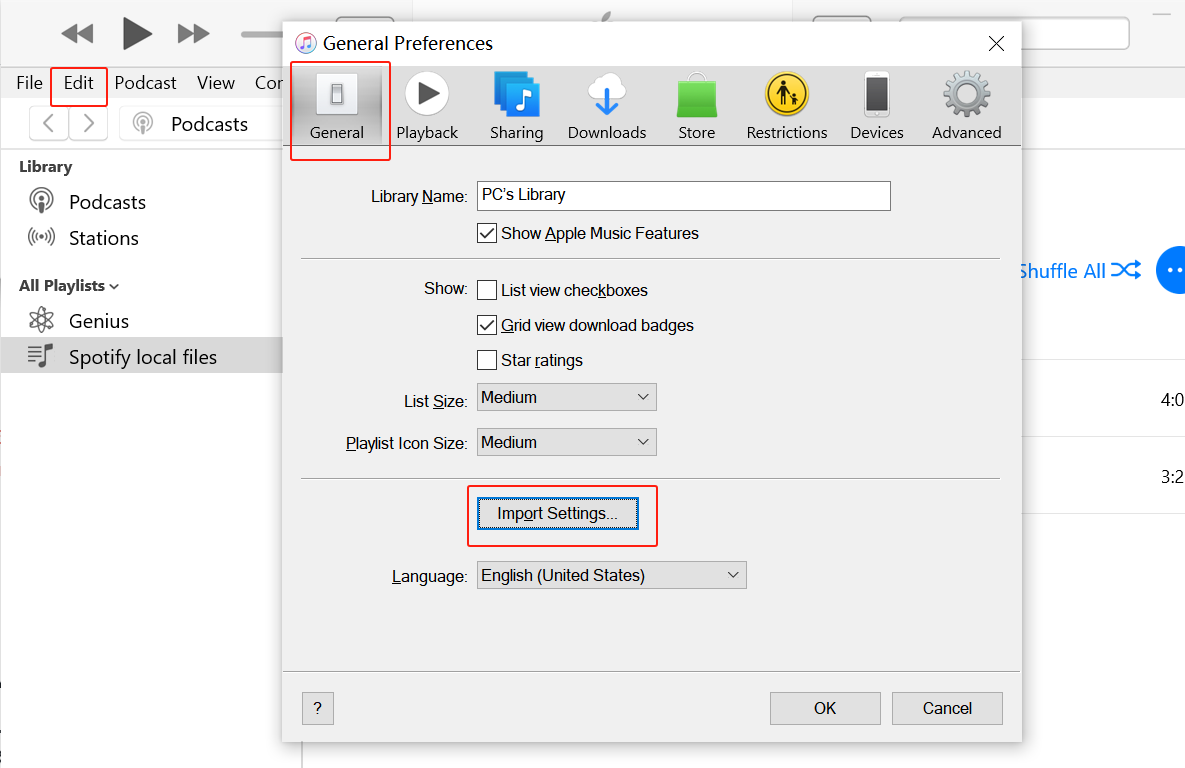Click the Library Name text field
This screenshot has width=1185, height=768.
(x=683, y=196)
